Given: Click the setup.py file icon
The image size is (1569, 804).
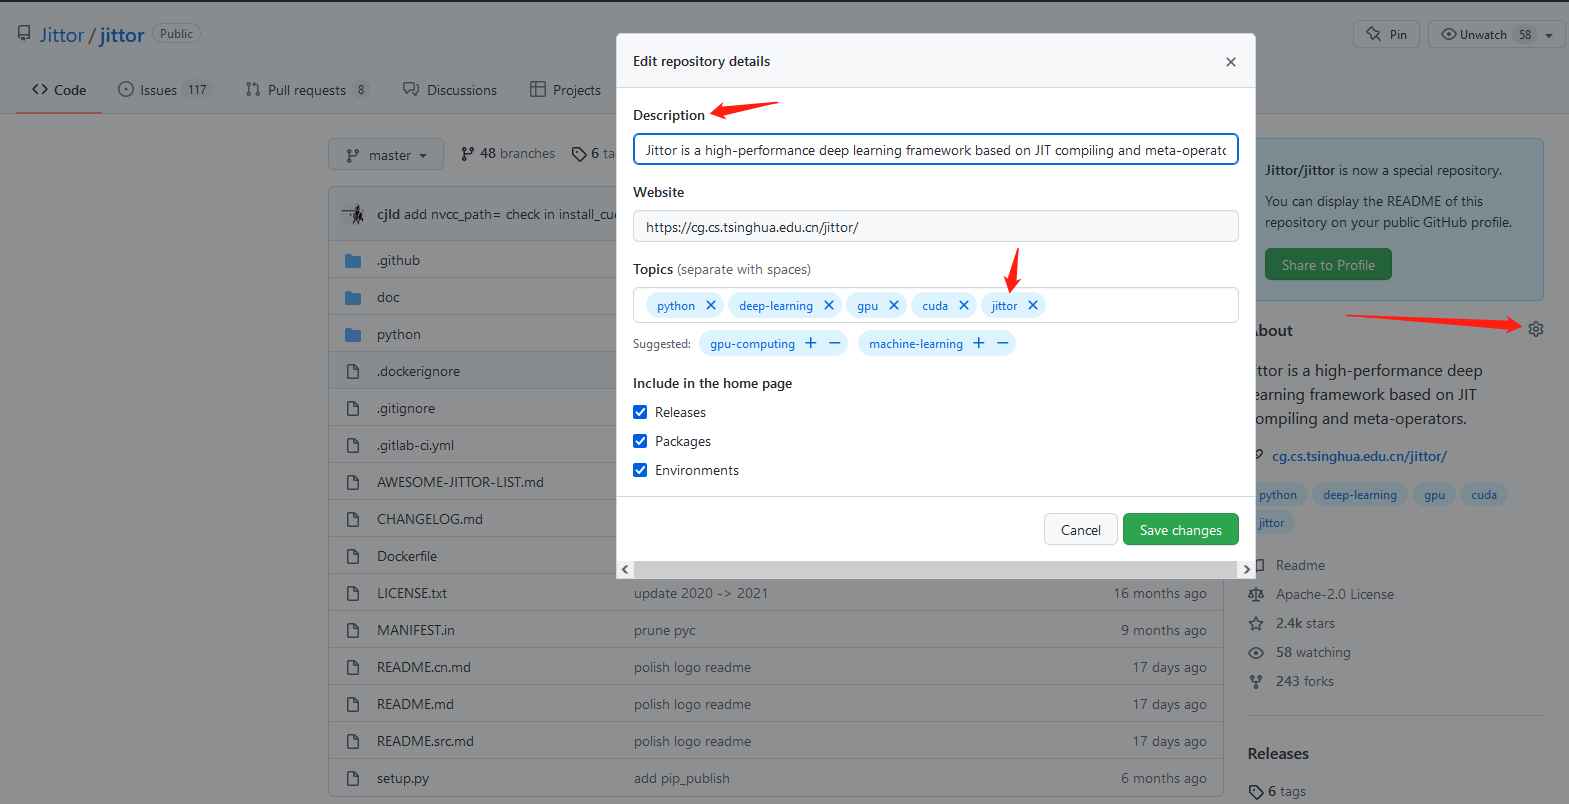Looking at the screenshot, I should [x=353, y=779].
